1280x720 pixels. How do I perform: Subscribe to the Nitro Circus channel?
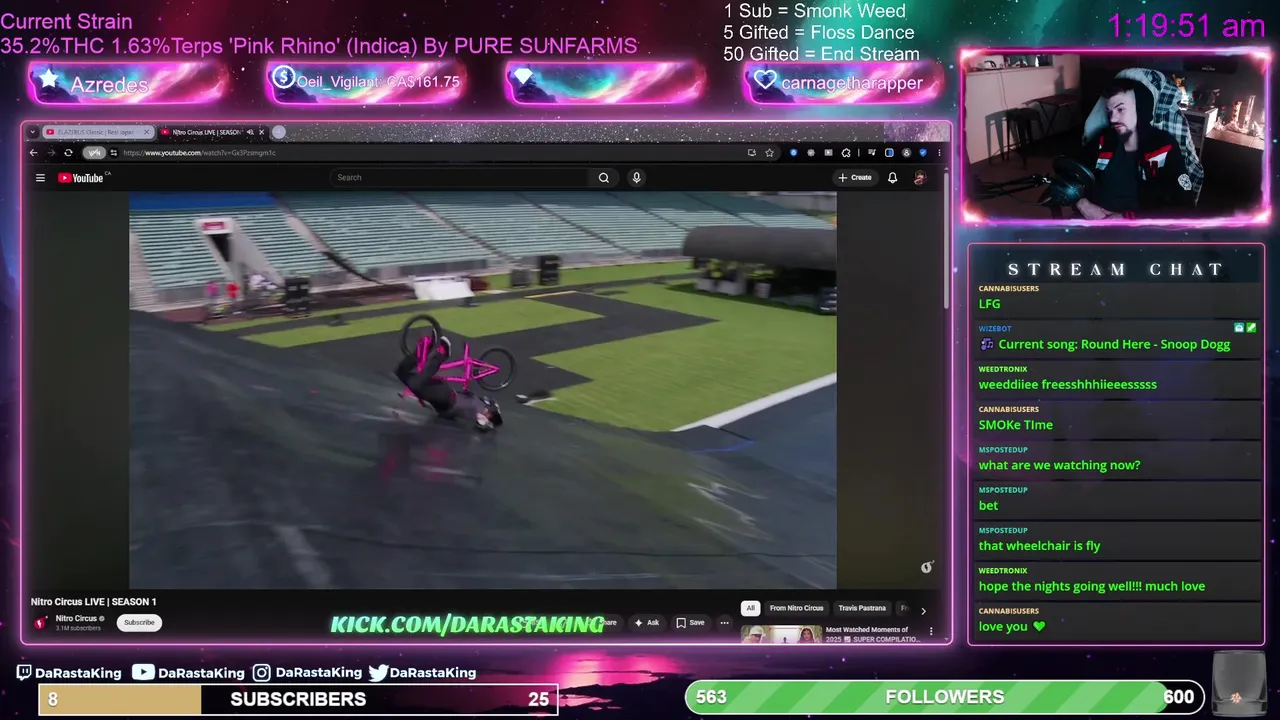(x=139, y=622)
